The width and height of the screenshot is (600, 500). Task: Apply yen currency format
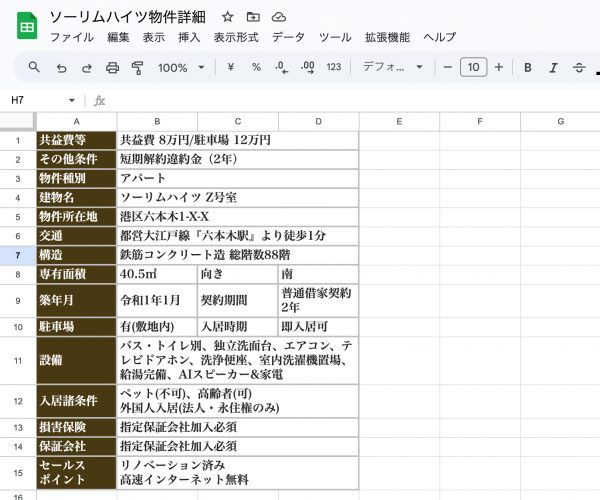click(x=231, y=67)
